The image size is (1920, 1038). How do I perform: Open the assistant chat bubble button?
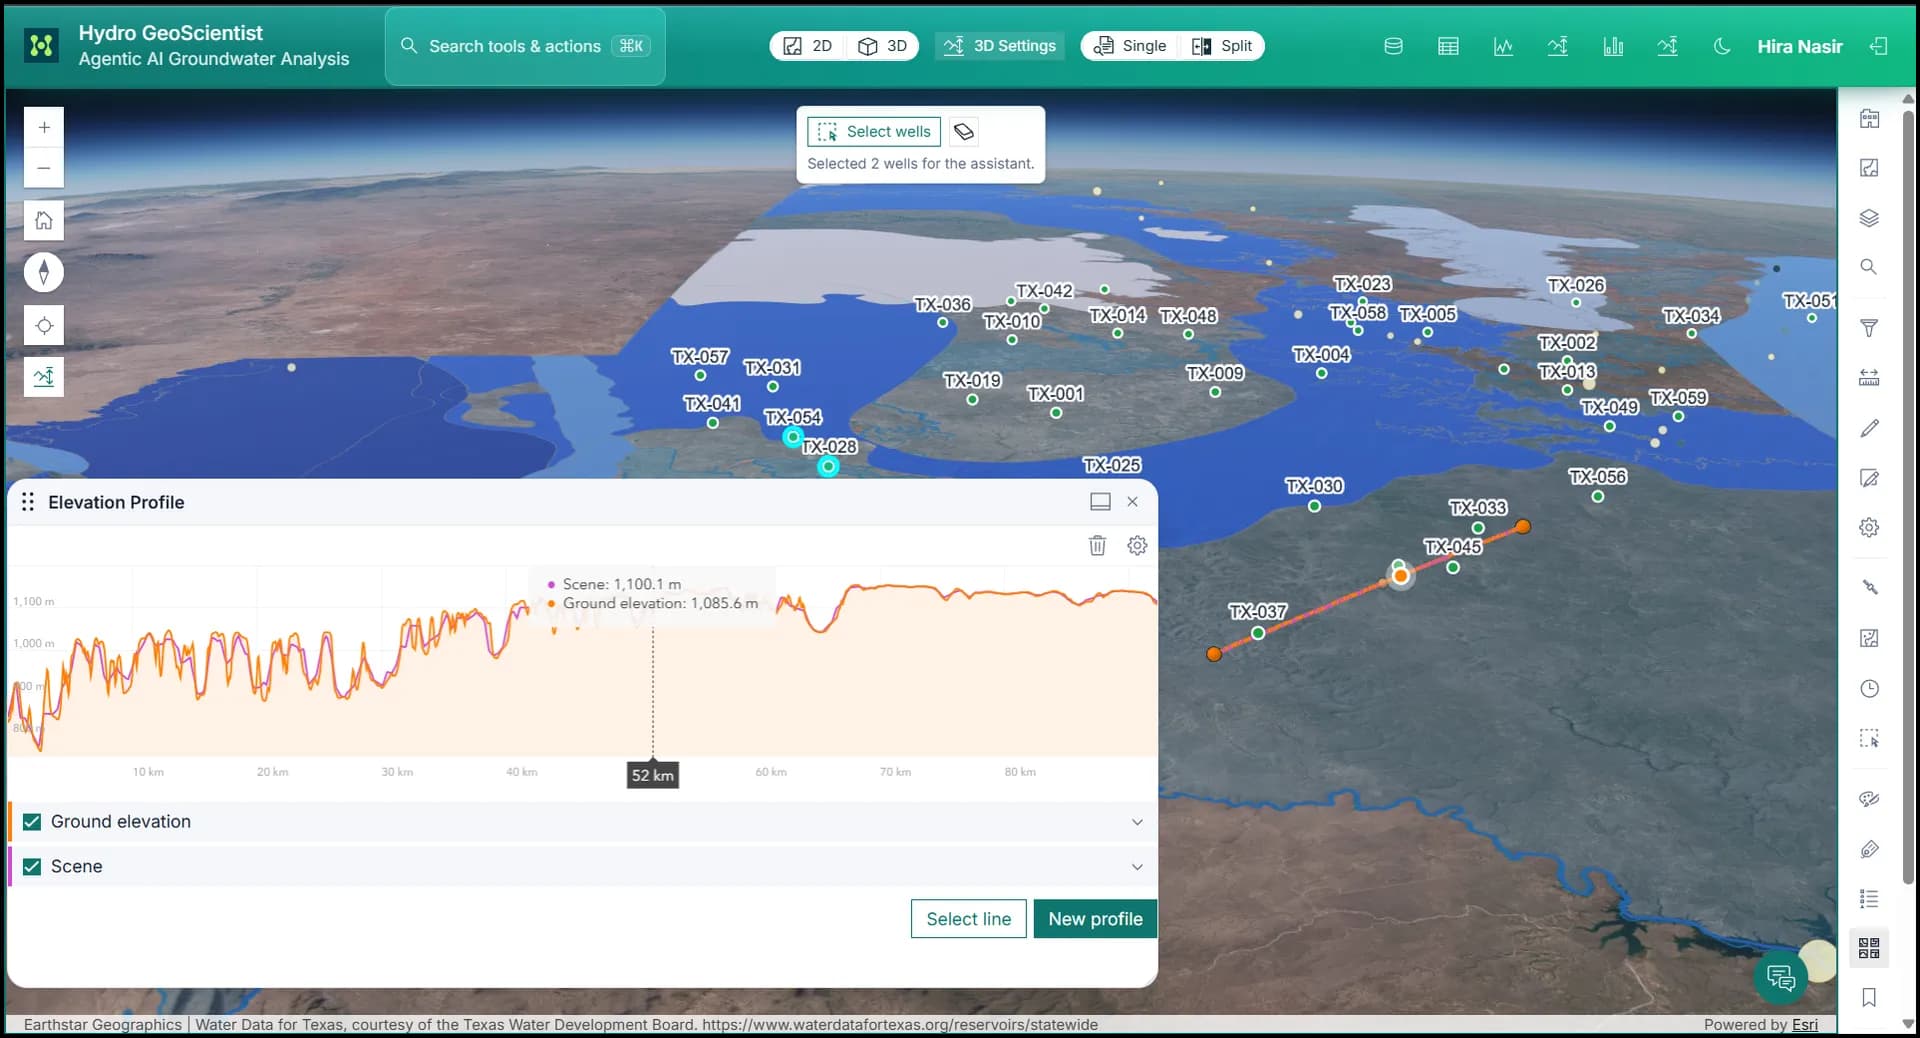(1781, 977)
